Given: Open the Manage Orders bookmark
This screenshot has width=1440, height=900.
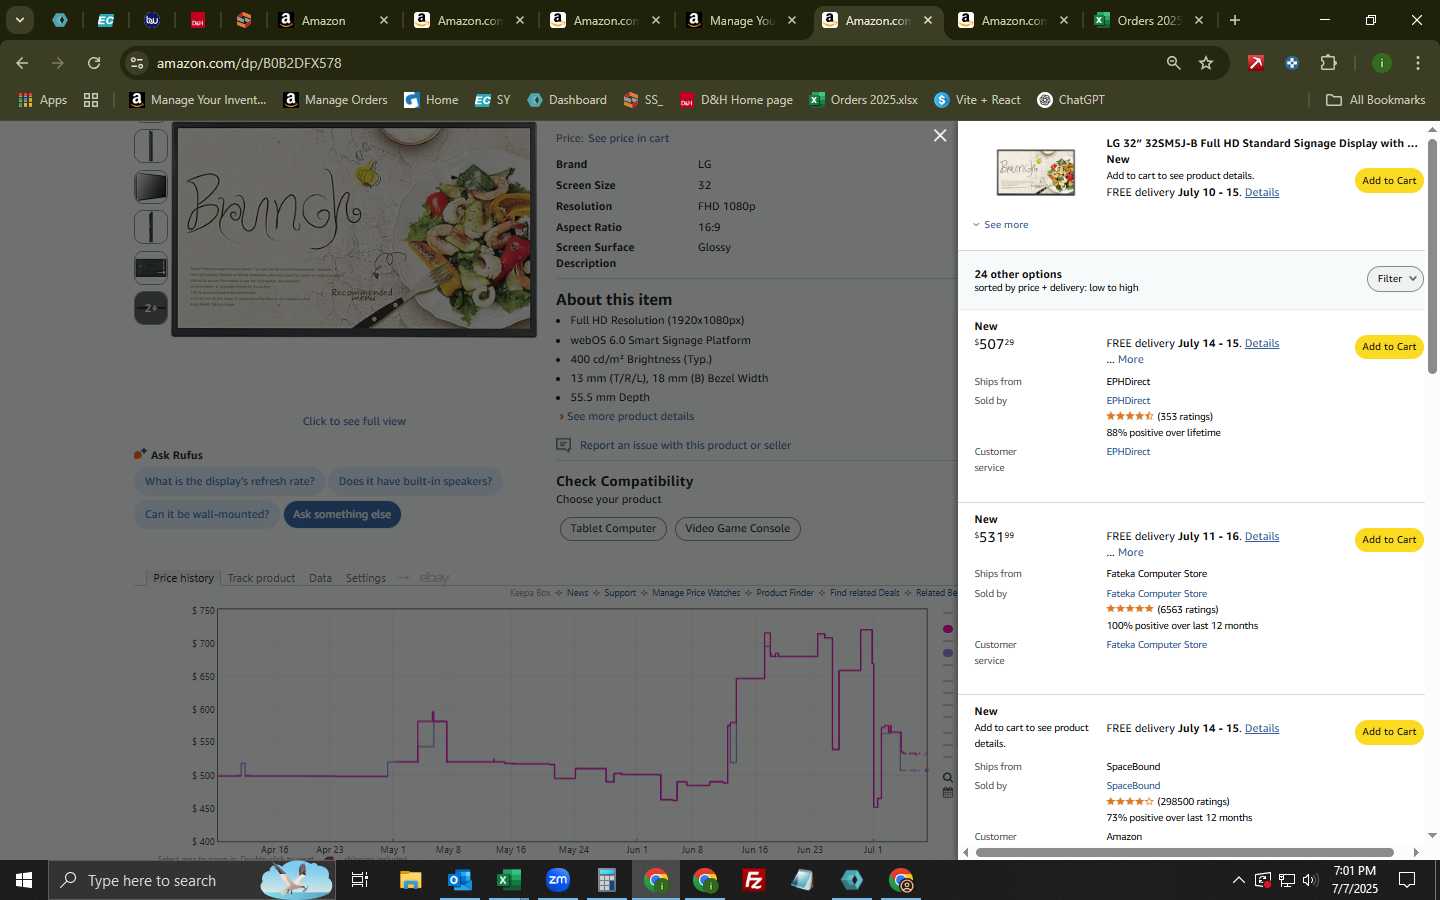Looking at the screenshot, I should (x=335, y=100).
